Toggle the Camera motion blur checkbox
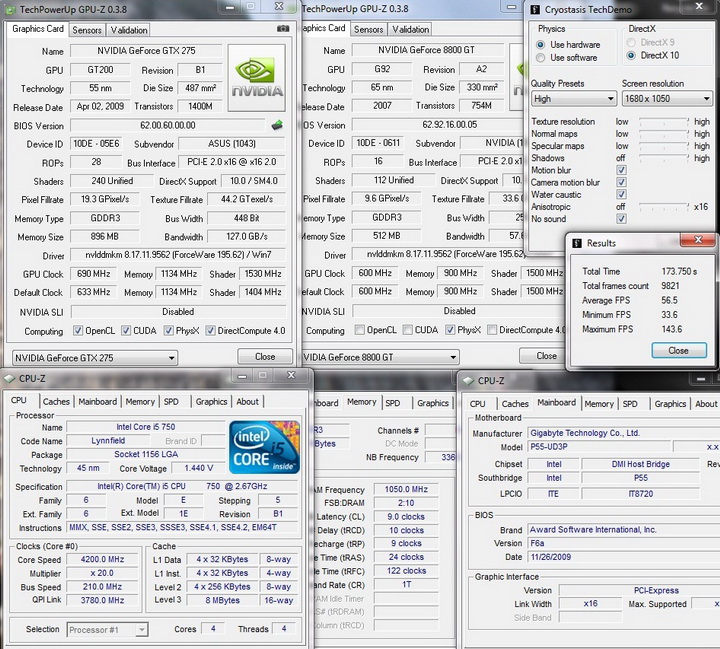Screen dimensions: 720x649 tap(621, 182)
